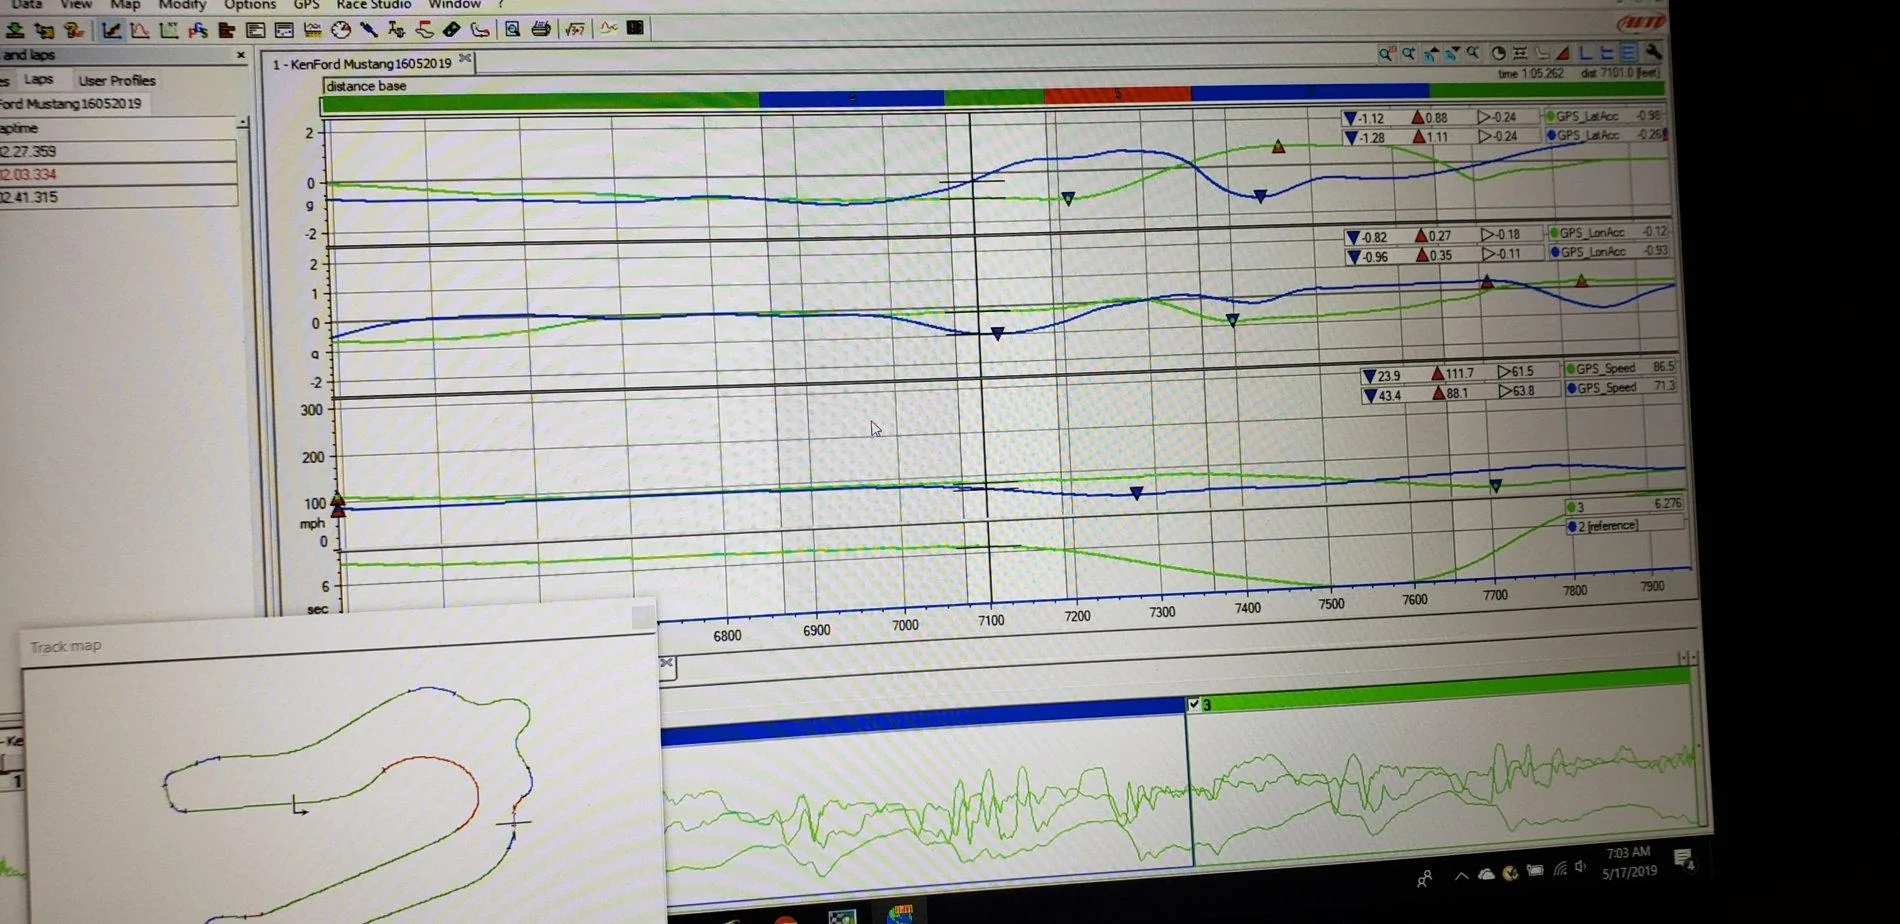This screenshot has height=924, width=1900.
Task: Select the single-axis L-shaped layout icon
Action: (1586, 53)
